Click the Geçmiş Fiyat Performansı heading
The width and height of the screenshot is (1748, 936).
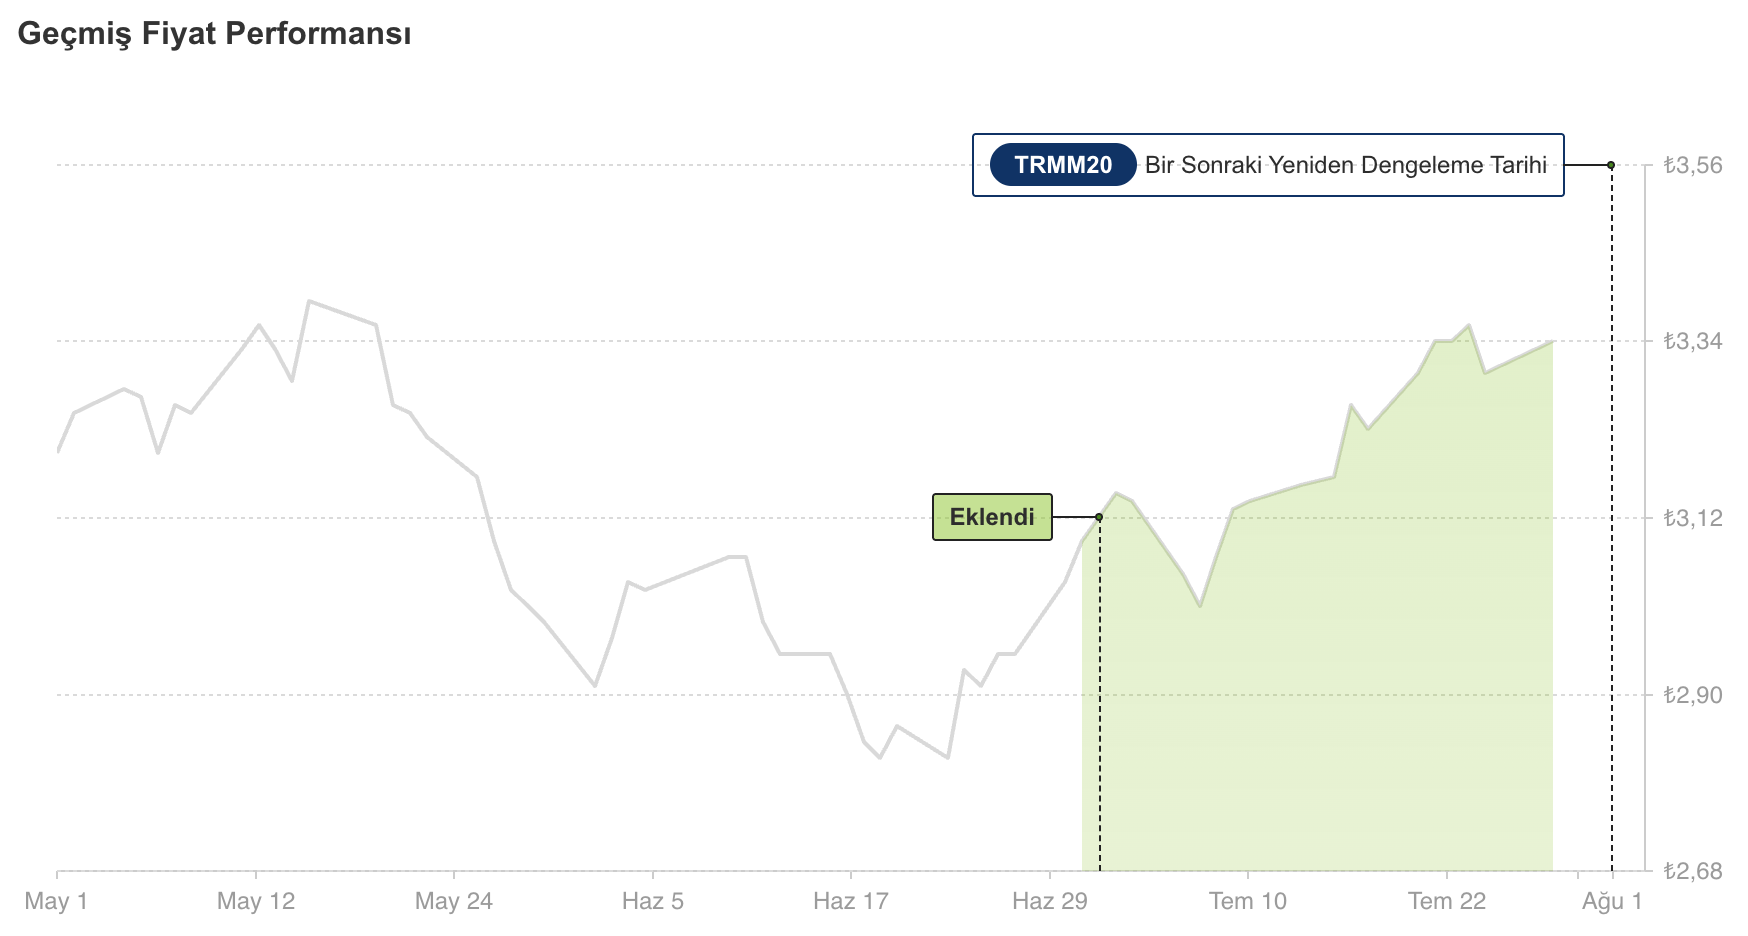click(x=215, y=34)
